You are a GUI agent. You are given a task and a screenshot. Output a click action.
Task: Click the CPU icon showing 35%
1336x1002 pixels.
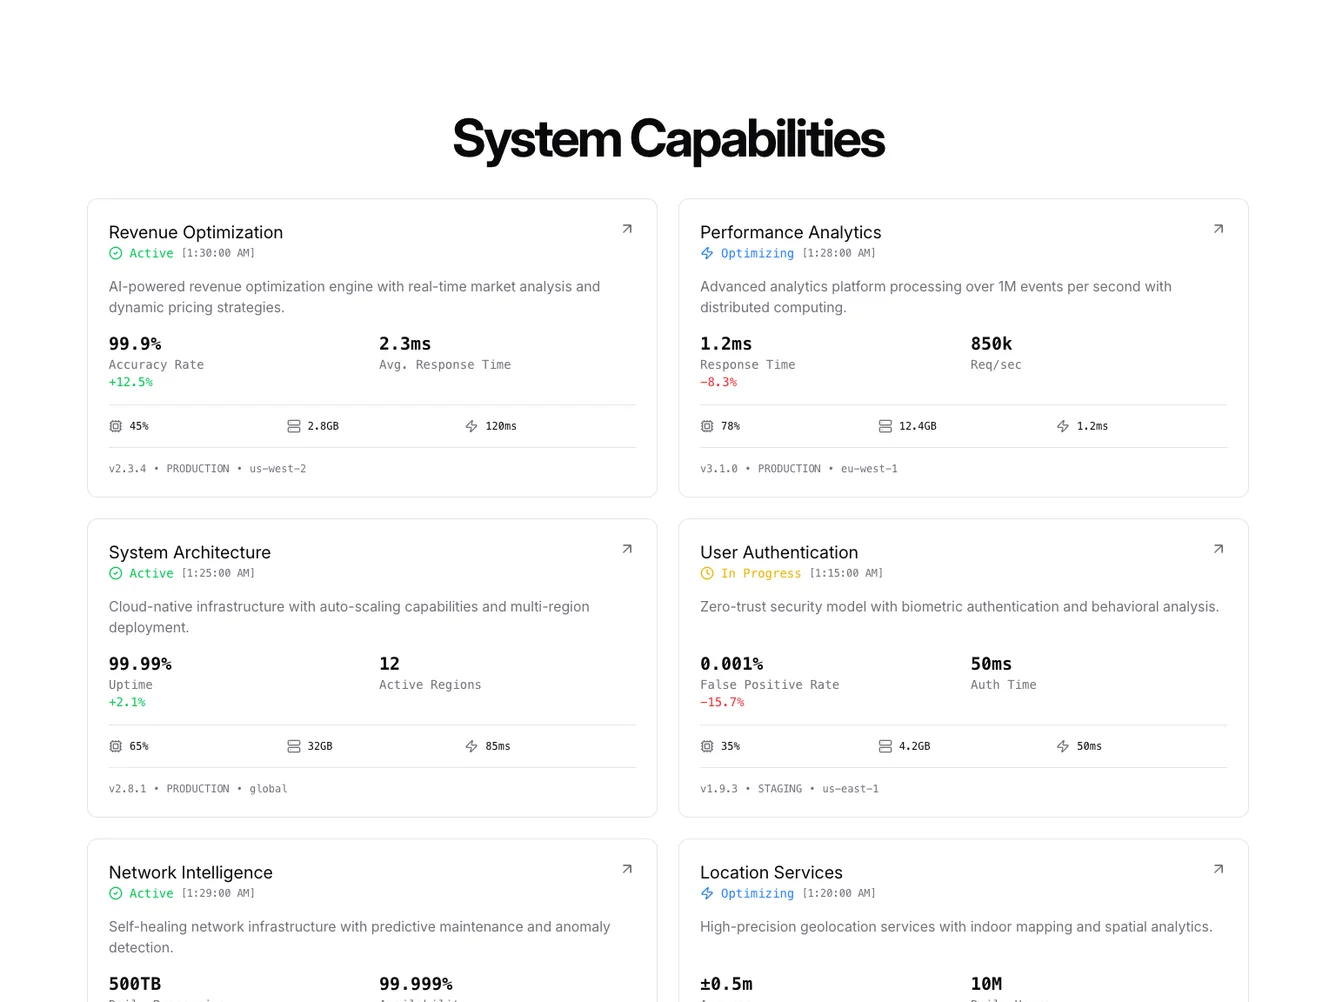[x=707, y=746]
